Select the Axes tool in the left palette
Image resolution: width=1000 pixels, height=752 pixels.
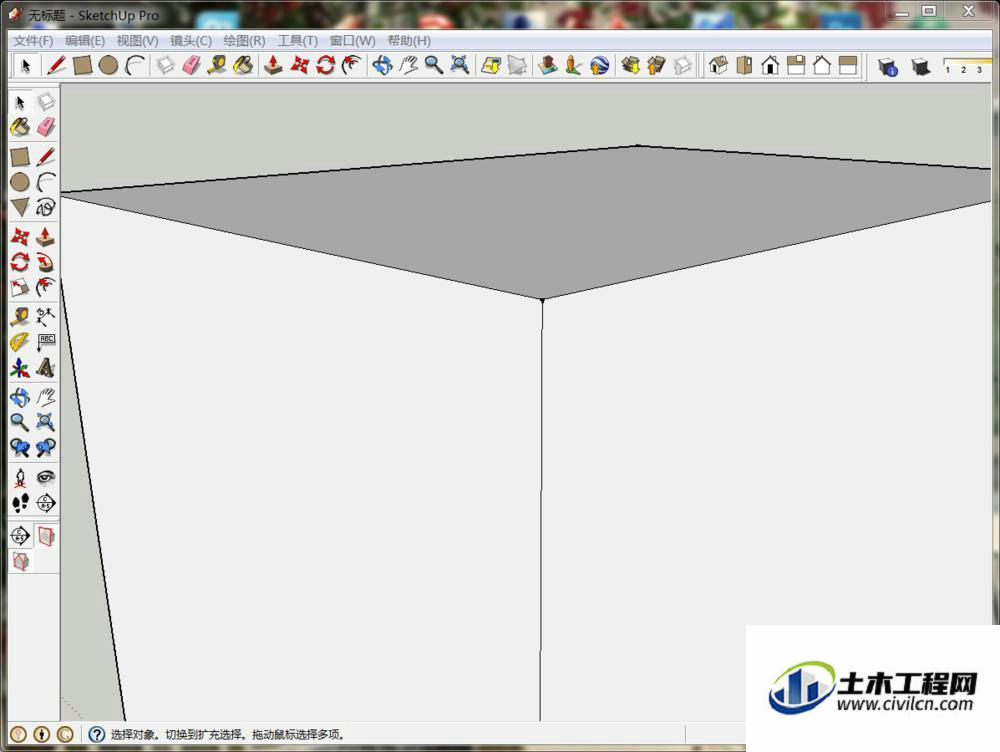coord(20,368)
